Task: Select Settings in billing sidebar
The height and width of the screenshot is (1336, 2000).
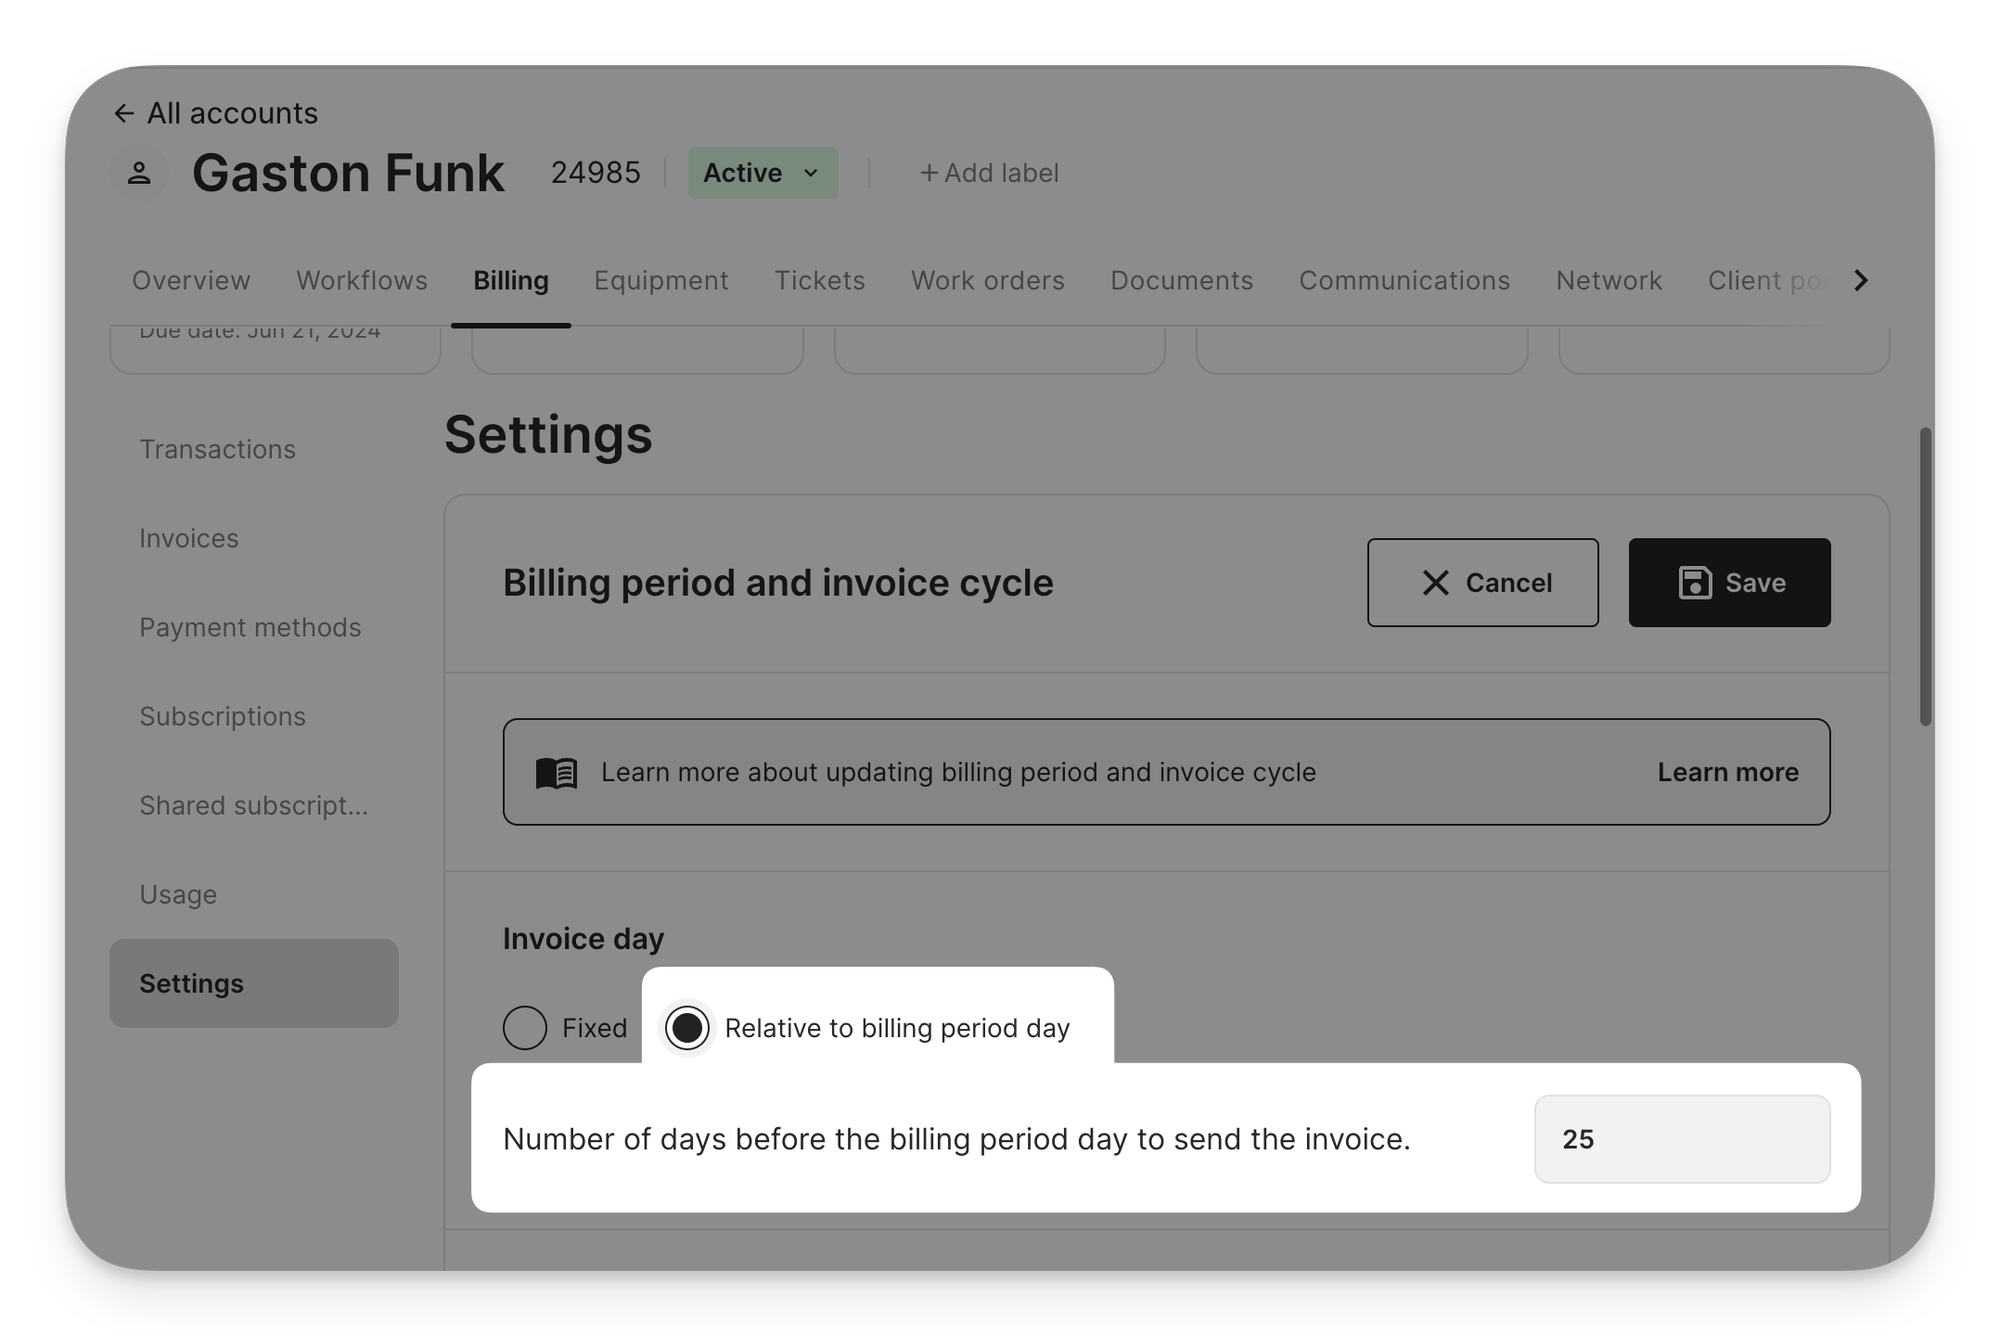Action: point(254,983)
